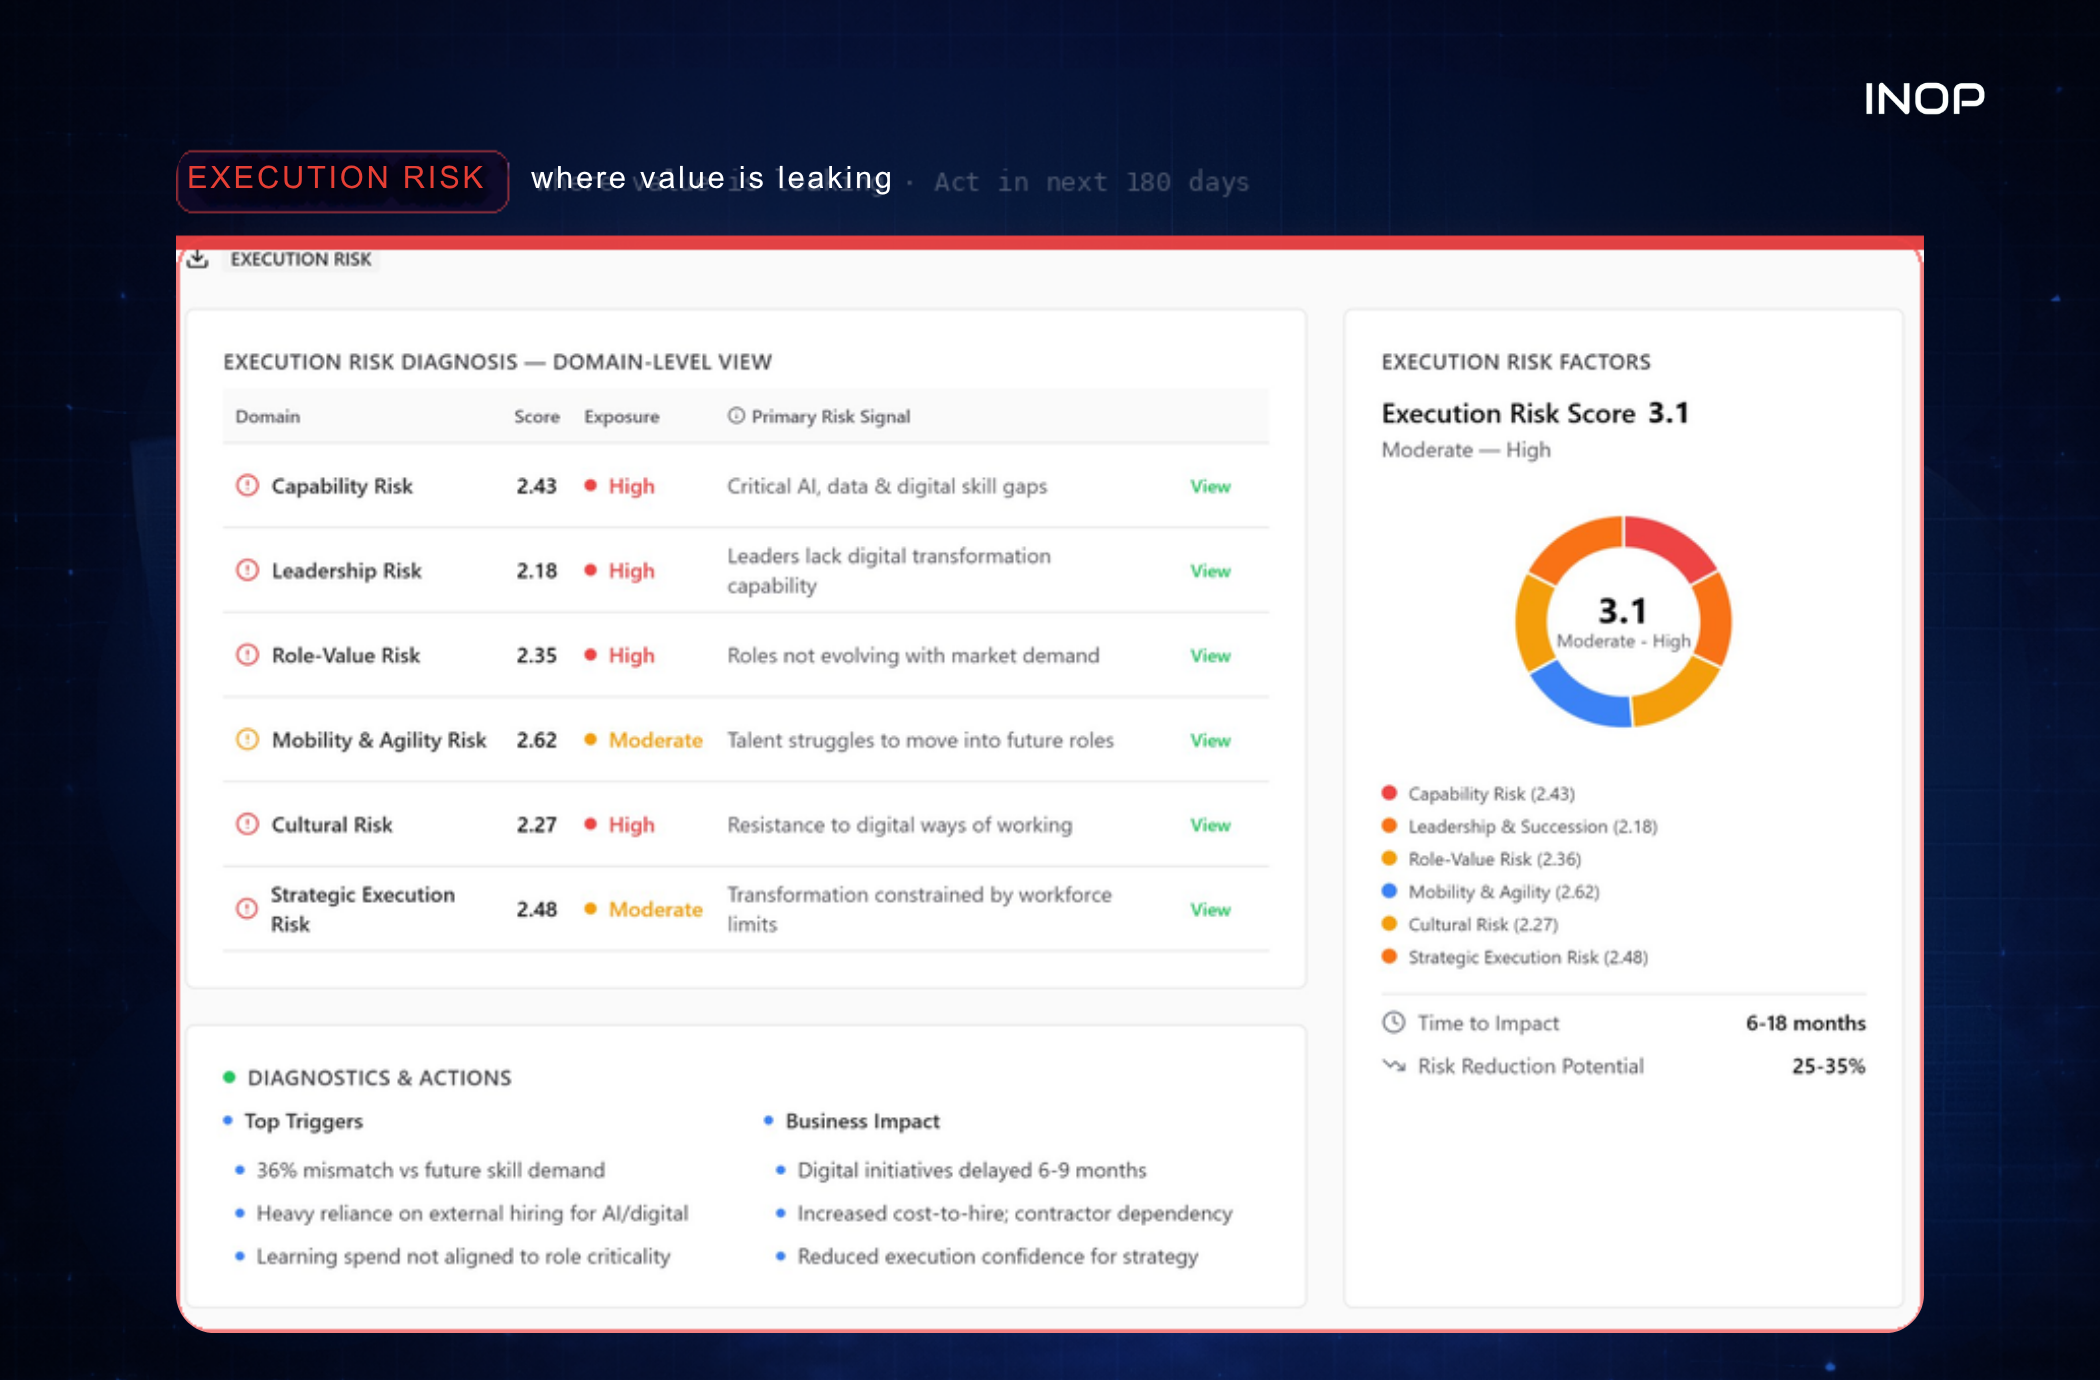2100x1380 pixels.
Task: Open View link for Mobility & Agility Risk
Action: (1210, 740)
